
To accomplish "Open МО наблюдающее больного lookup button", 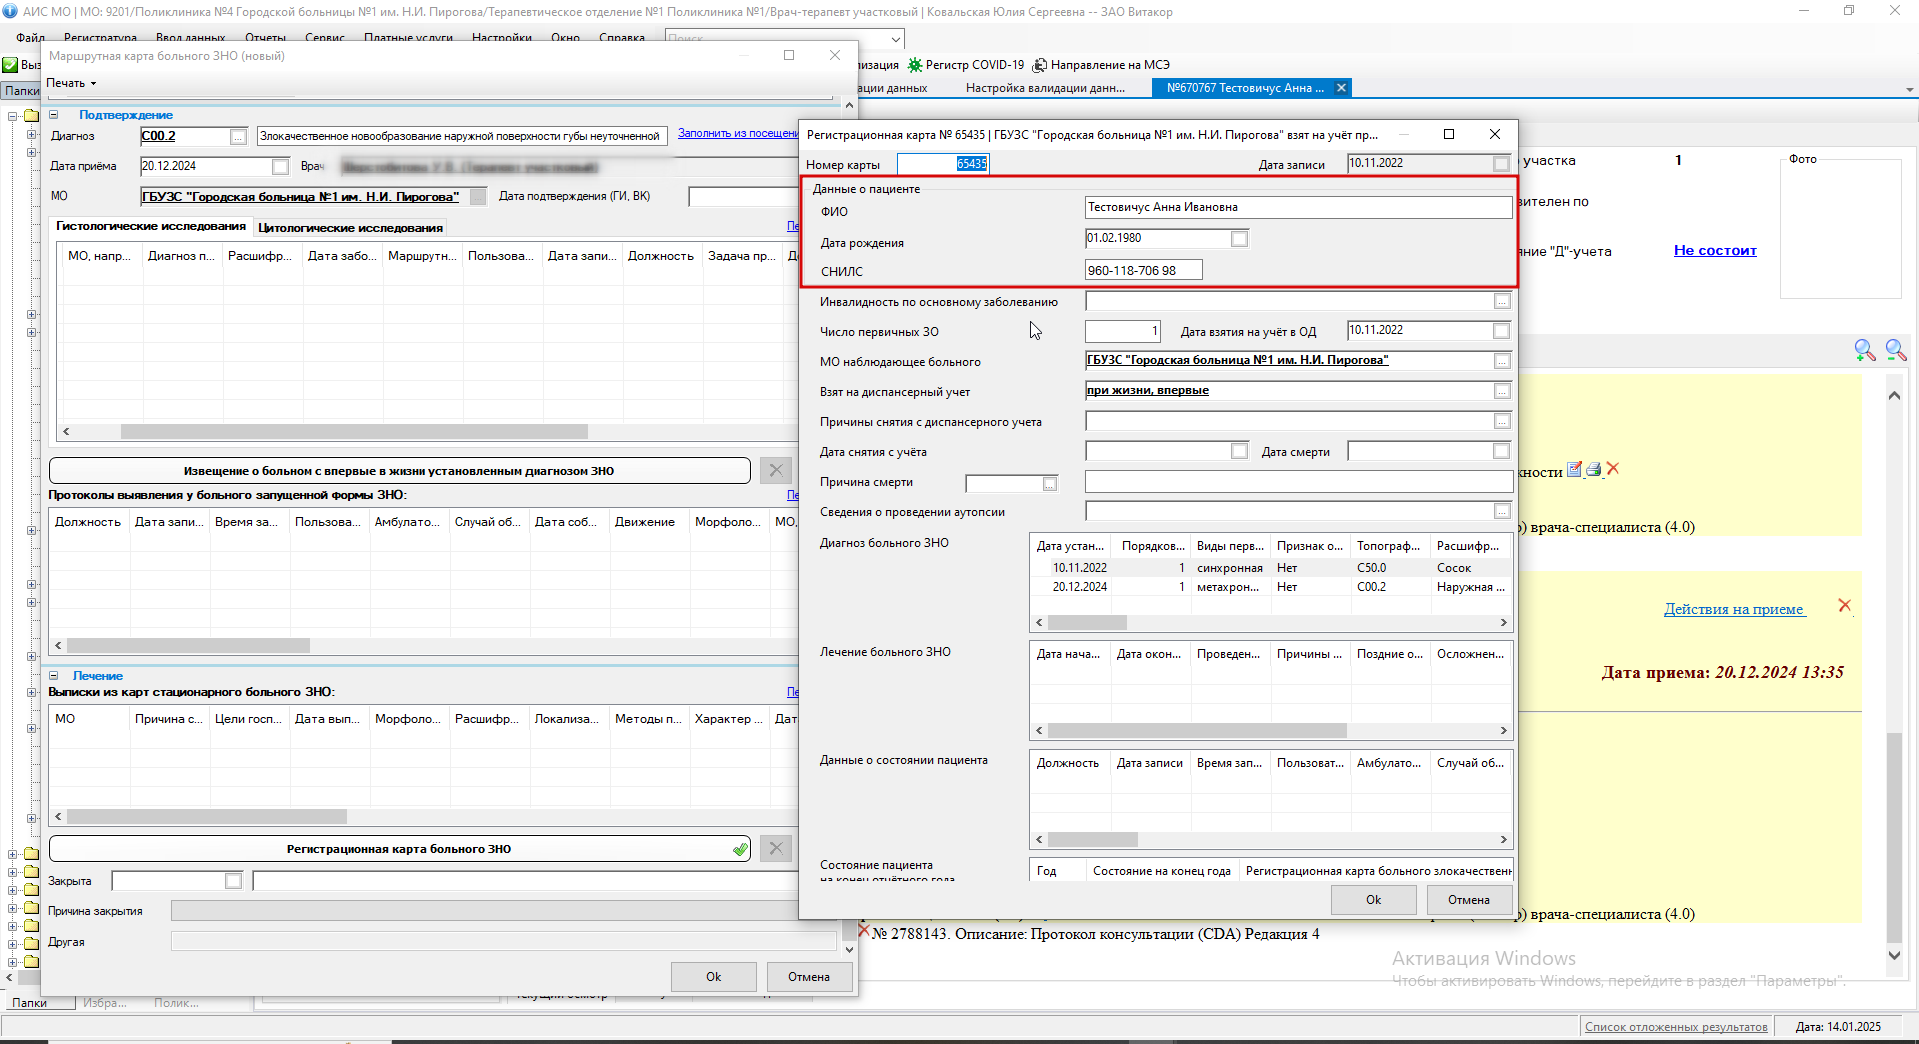I will click(x=1502, y=361).
